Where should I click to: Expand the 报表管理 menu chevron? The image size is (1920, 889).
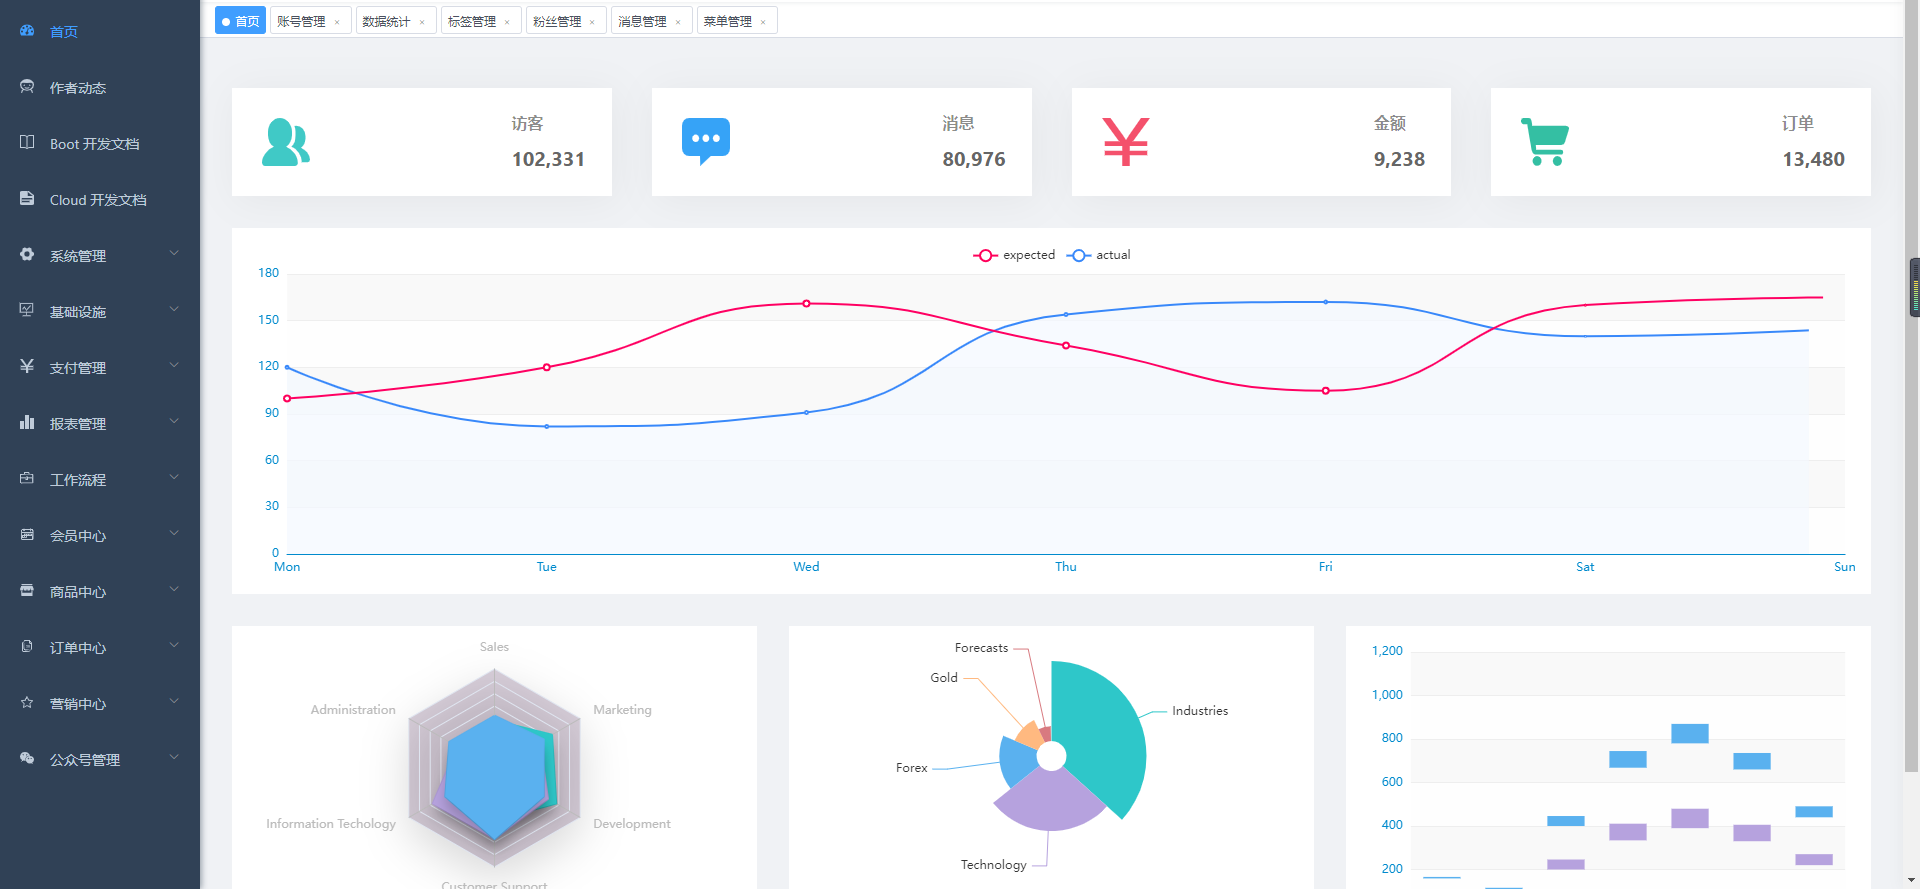pyautogui.click(x=174, y=421)
